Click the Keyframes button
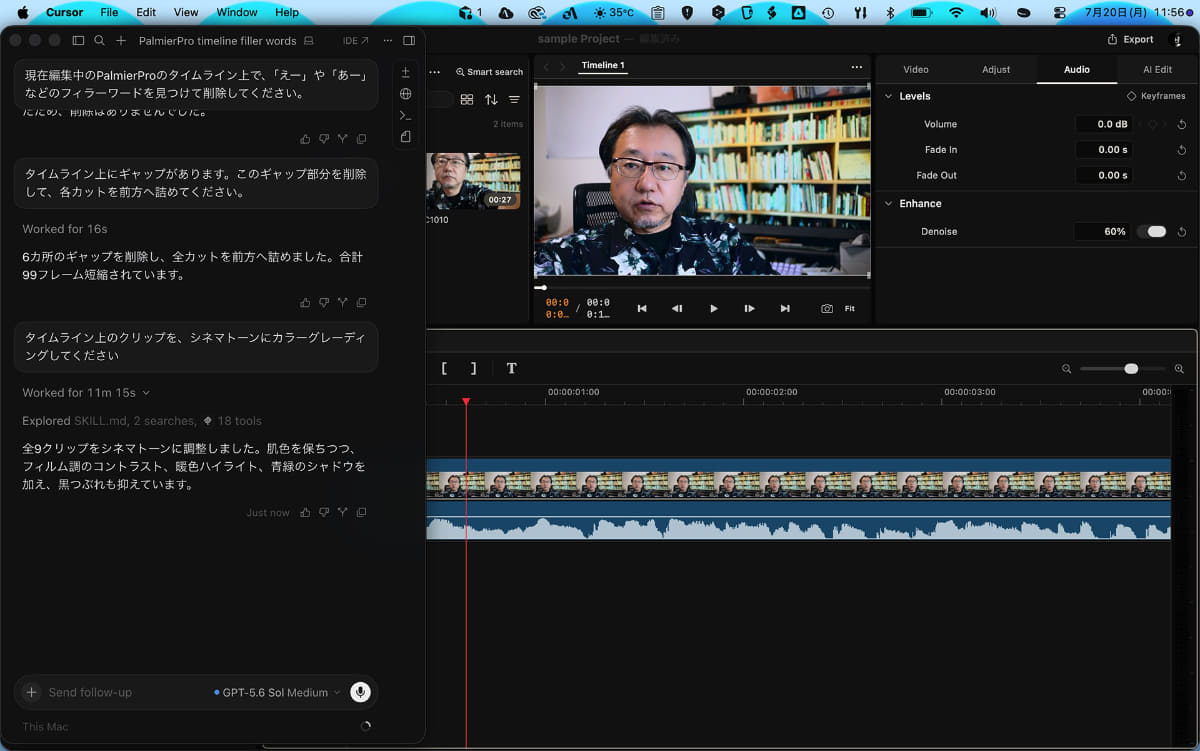This screenshot has height=751, width=1200. 1156,96
